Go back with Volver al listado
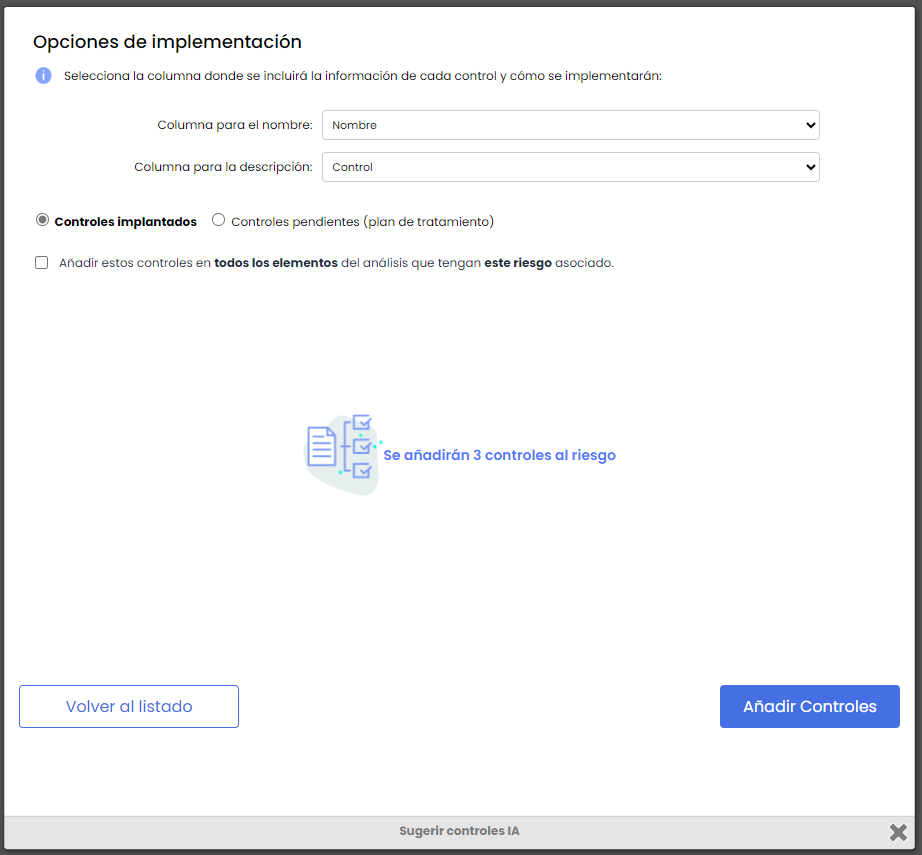Viewport: 922px width, 855px height. [x=129, y=706]
